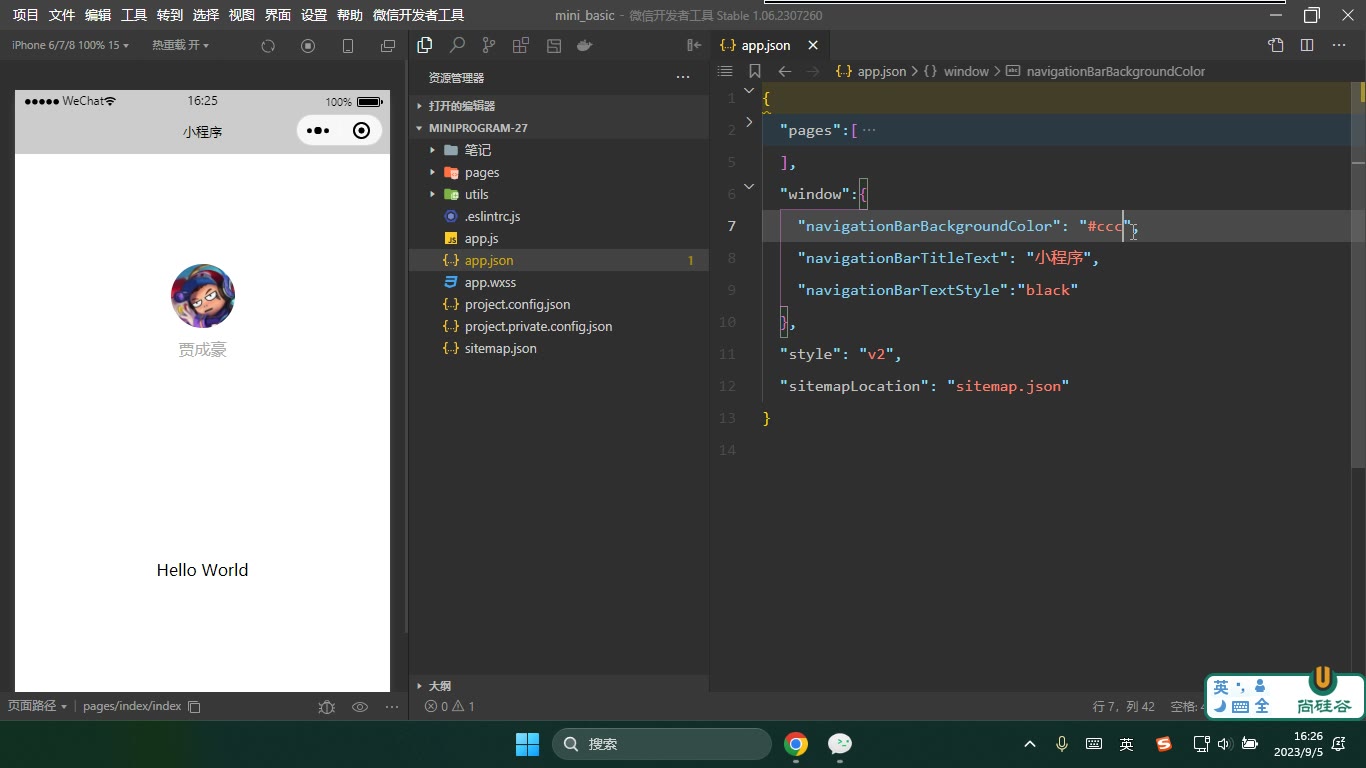Click the back arrow in editor breadcrumb bar
1366x768 pixels.
(x=785, y=71)
